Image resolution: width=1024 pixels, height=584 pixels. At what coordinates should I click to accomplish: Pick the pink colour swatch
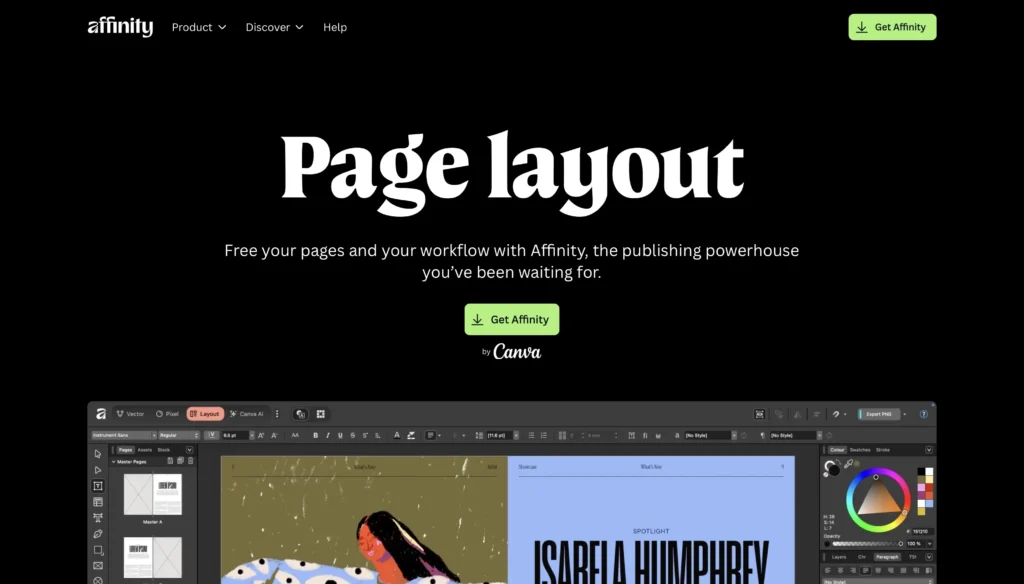tap(921, 487)
